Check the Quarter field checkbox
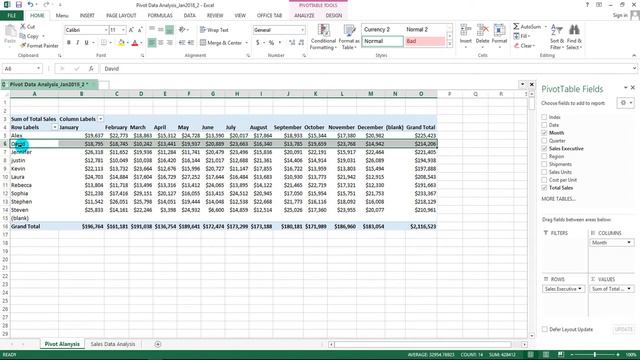This screenshot has width=640, height=360. [x=544, y=140]
